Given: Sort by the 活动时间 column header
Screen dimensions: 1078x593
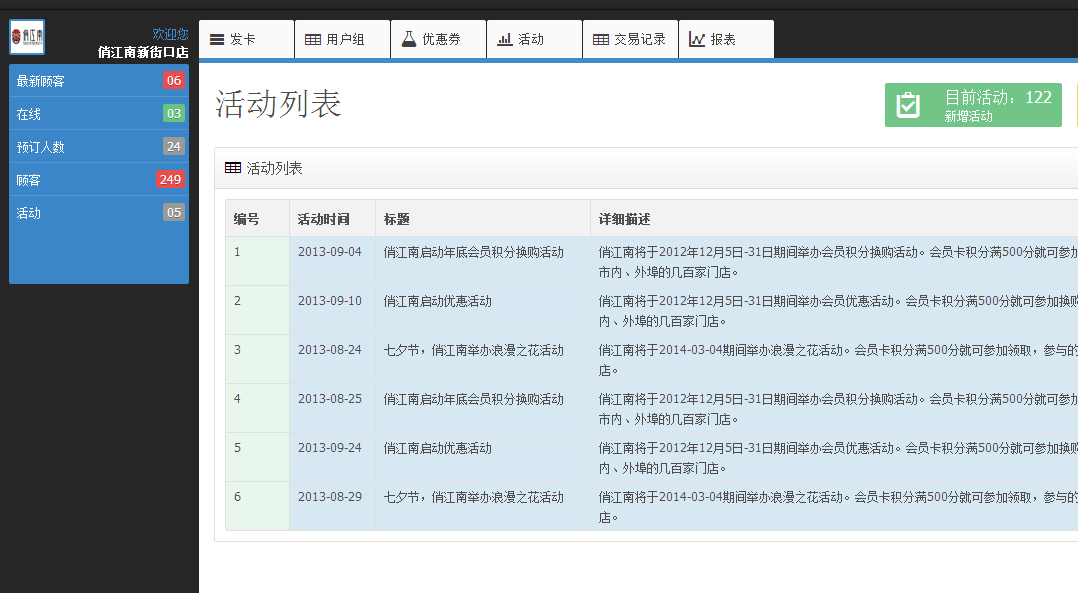Looking at the screenshot, I should click(324, 219).
